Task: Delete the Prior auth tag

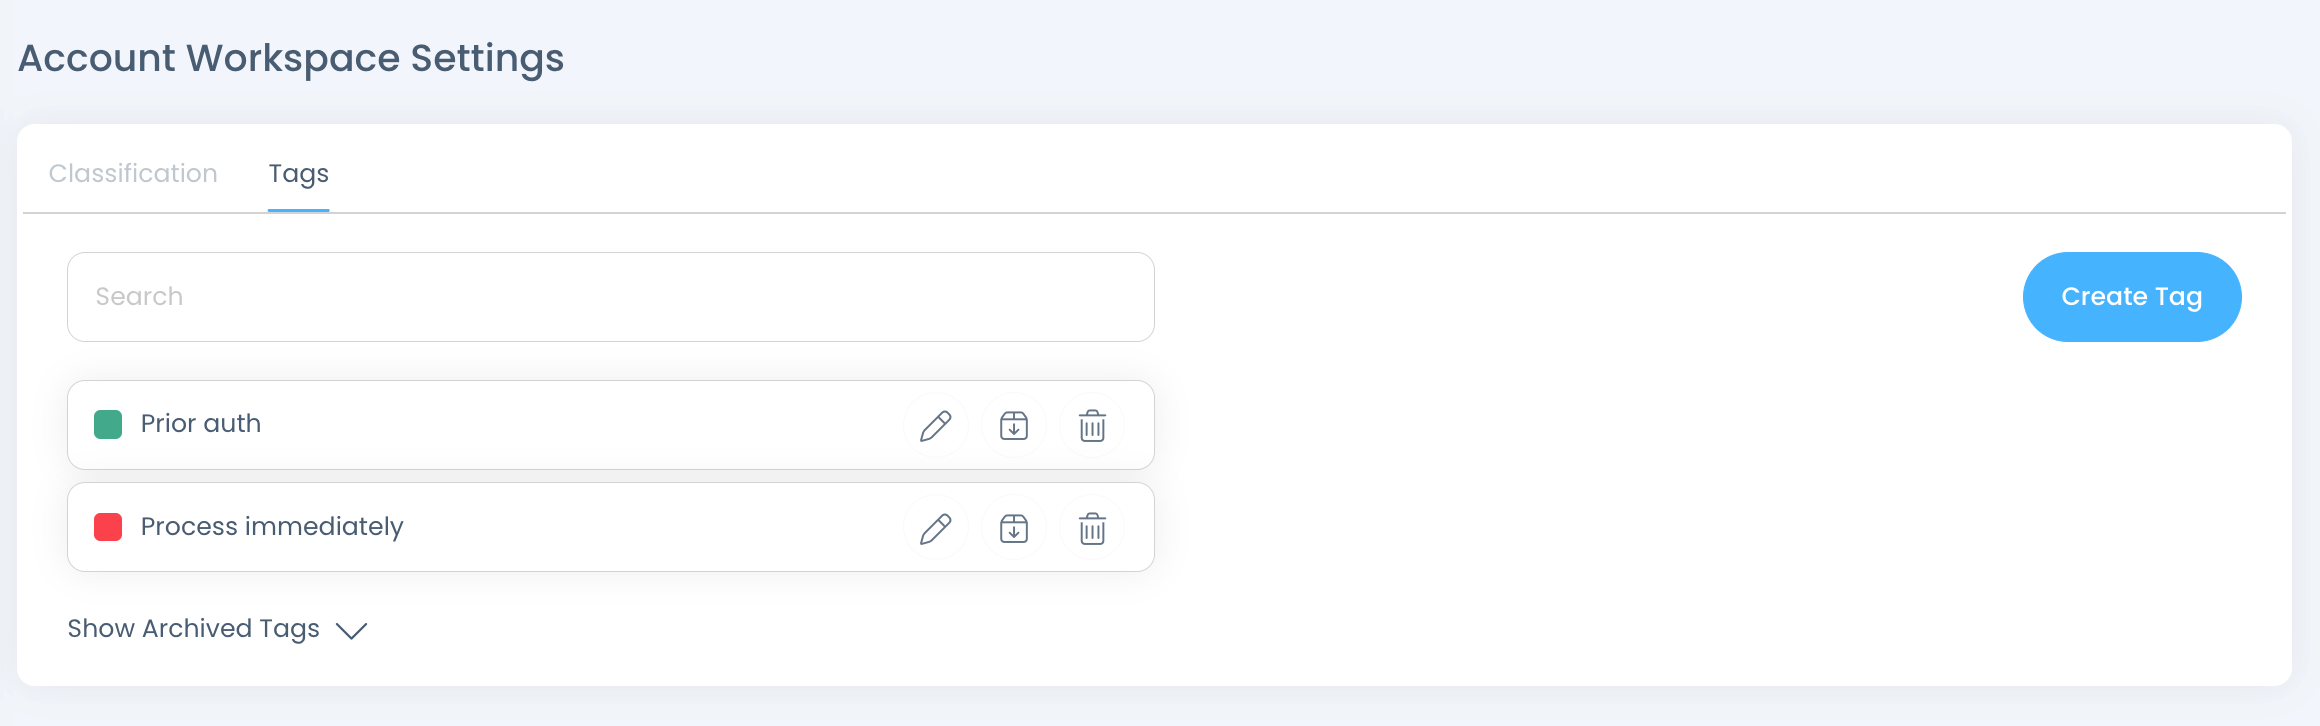Action: click(1092, 426)
